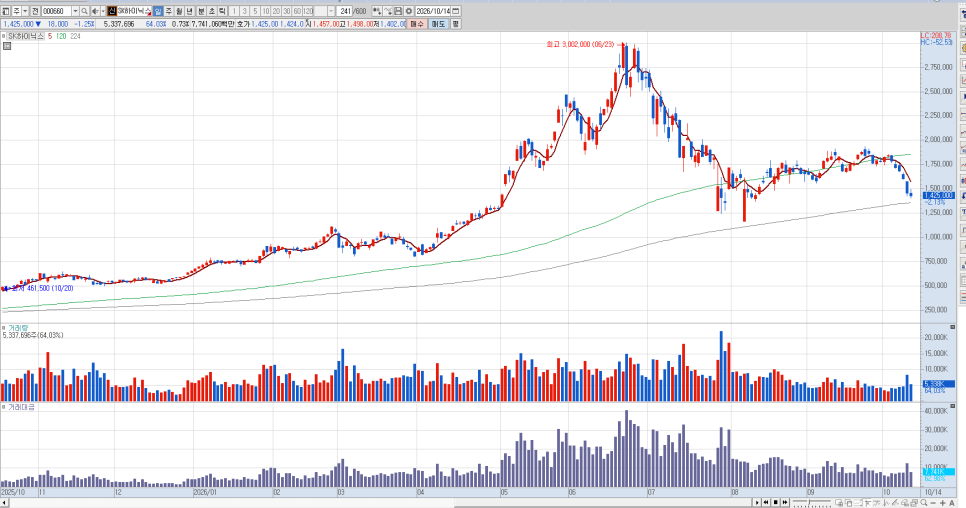Click the SK하이닉스 stock name field
This screenshot has width=966, height=508.
point(135,11)
